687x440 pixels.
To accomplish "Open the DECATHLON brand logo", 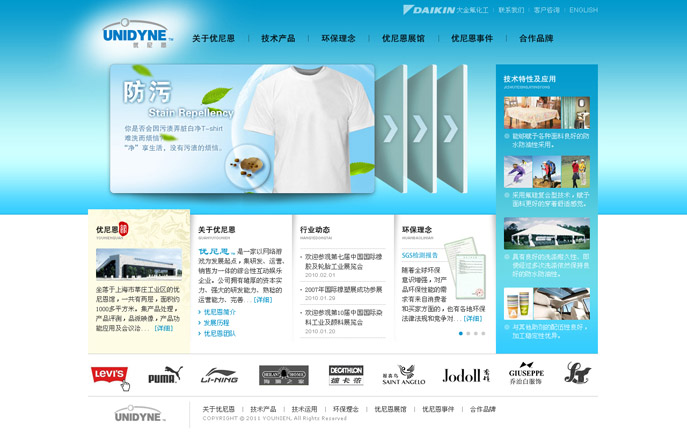I will pyautogui.click(x=346, y=375).
